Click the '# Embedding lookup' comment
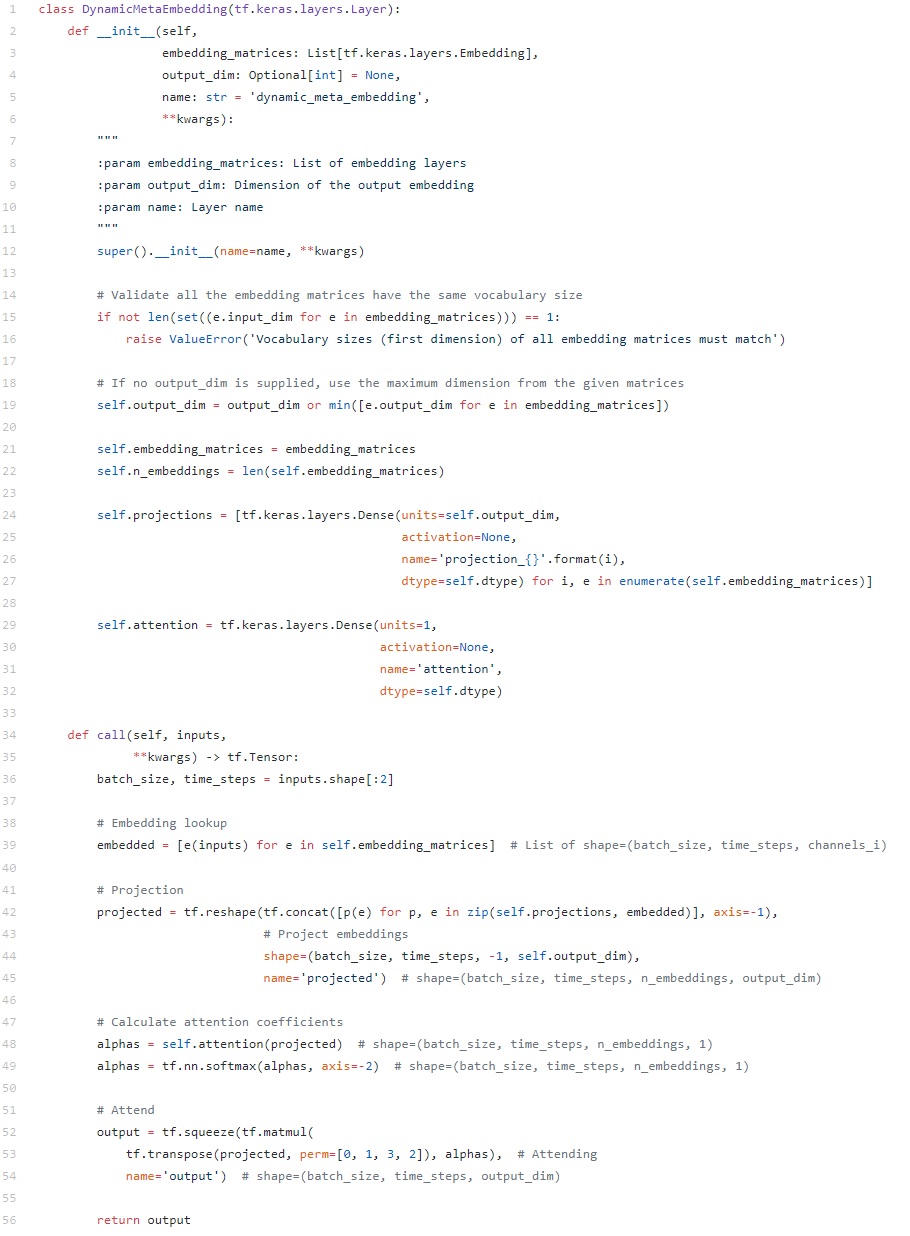 (162, 823)
